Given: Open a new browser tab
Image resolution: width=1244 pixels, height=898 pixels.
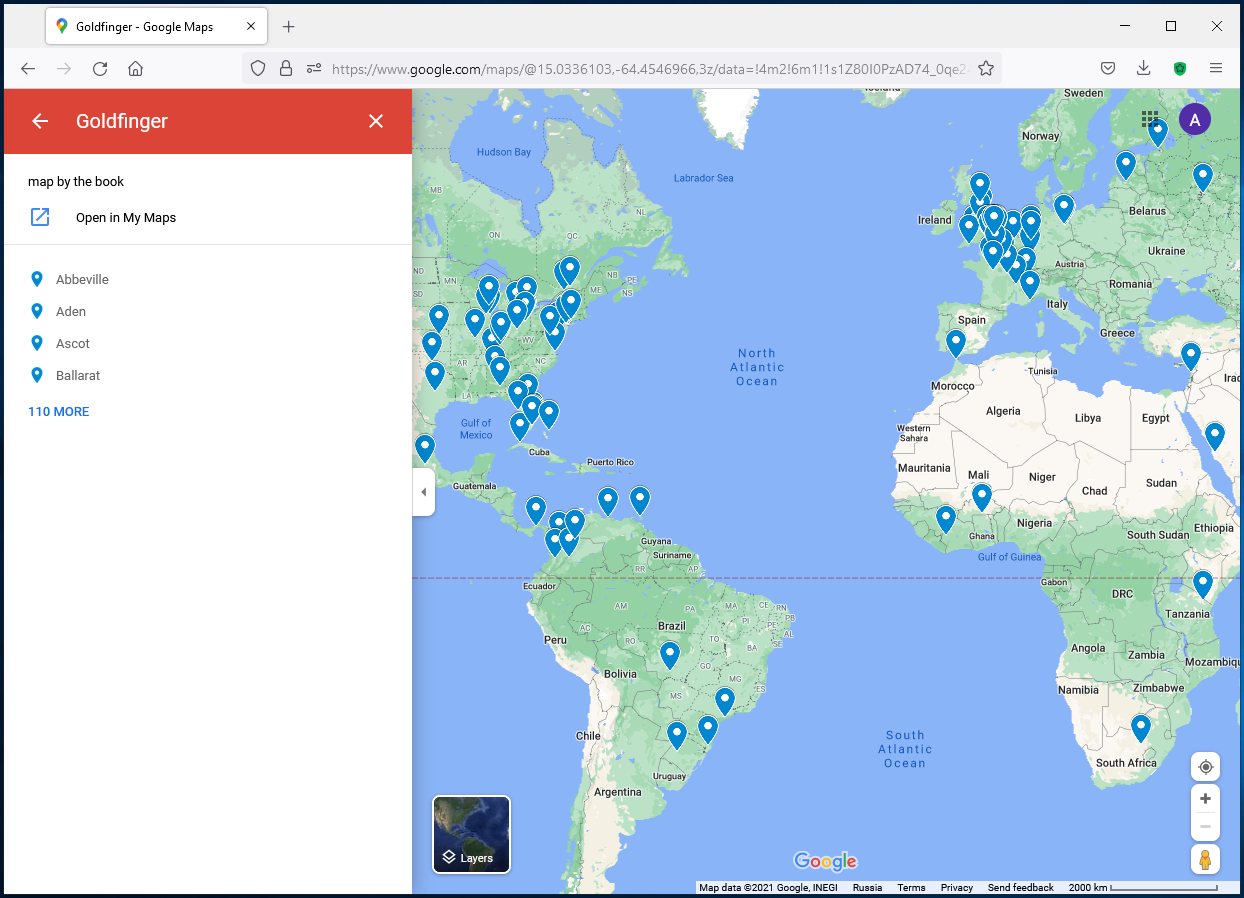Looking at the screenshot, I should pyautogui.click(x=289, y=27).
